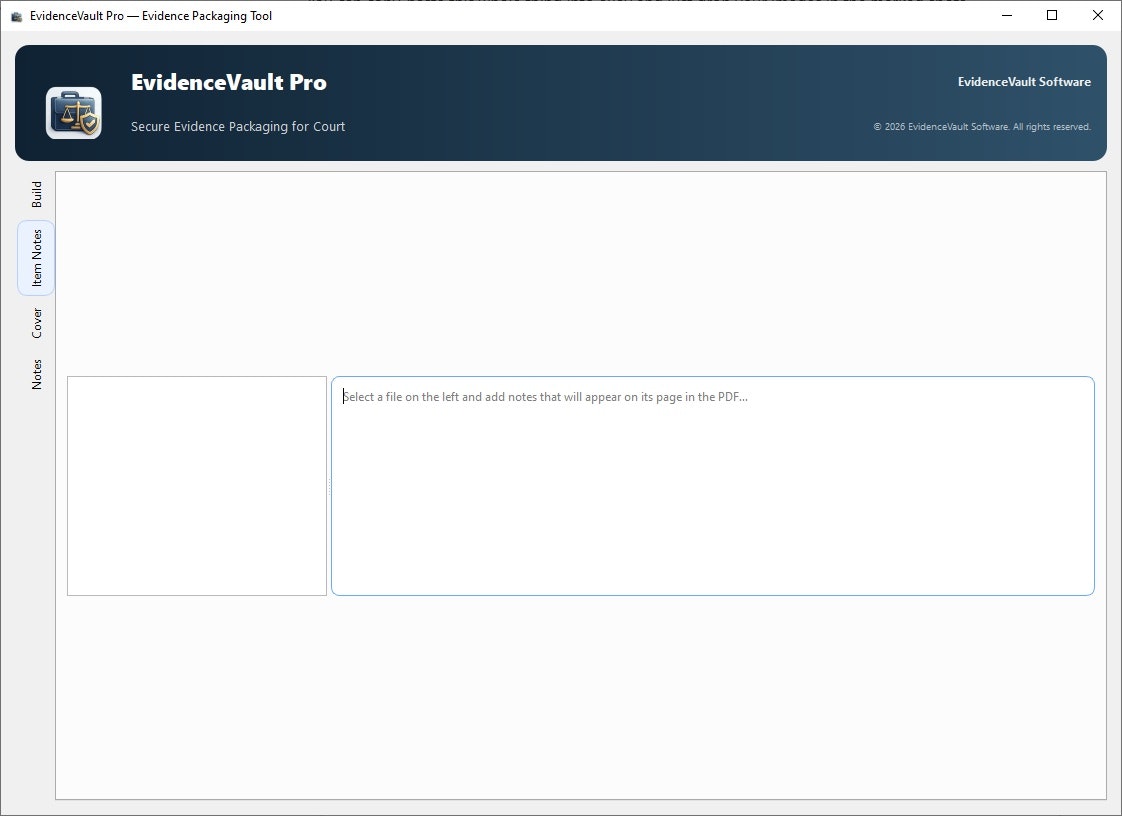The width and height of the screenshot is (1122, 816).
Task: Click the Secure Evidence Packaging subtitle
Action: point(237,126)
